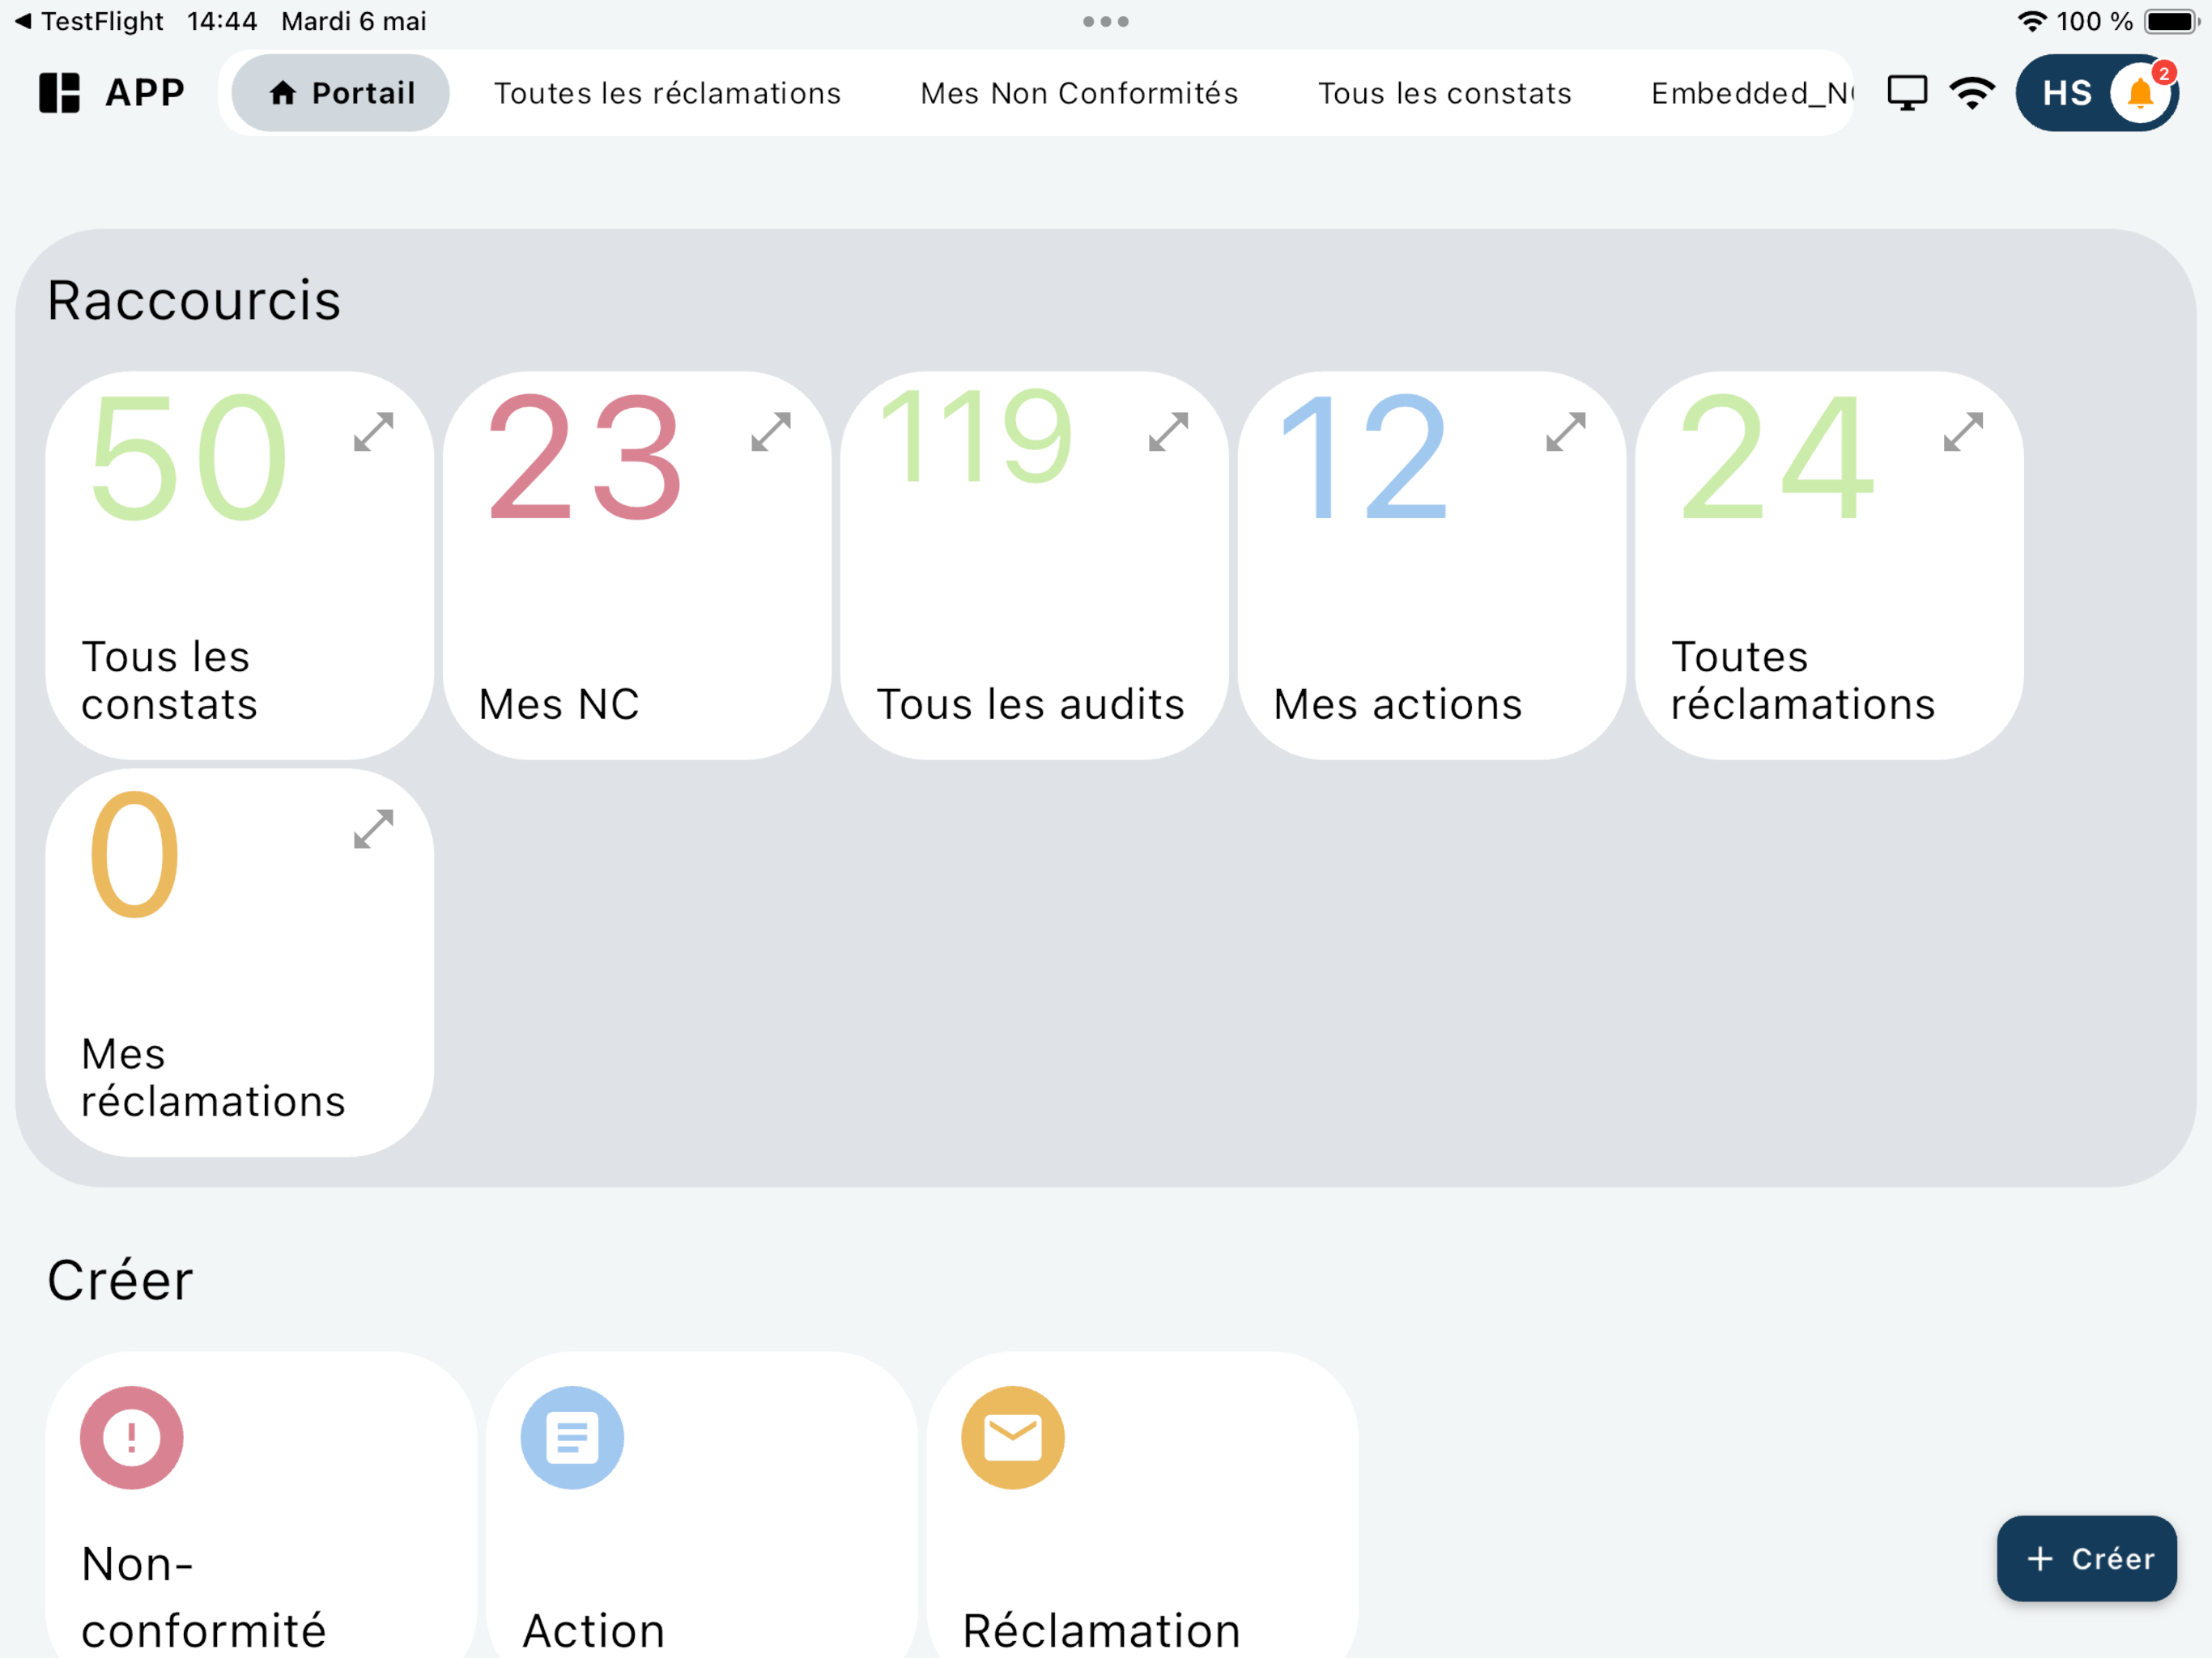Expand the Toutes réclamations card arrow
This screenshot has width=2212, height=1658.
1963,432
